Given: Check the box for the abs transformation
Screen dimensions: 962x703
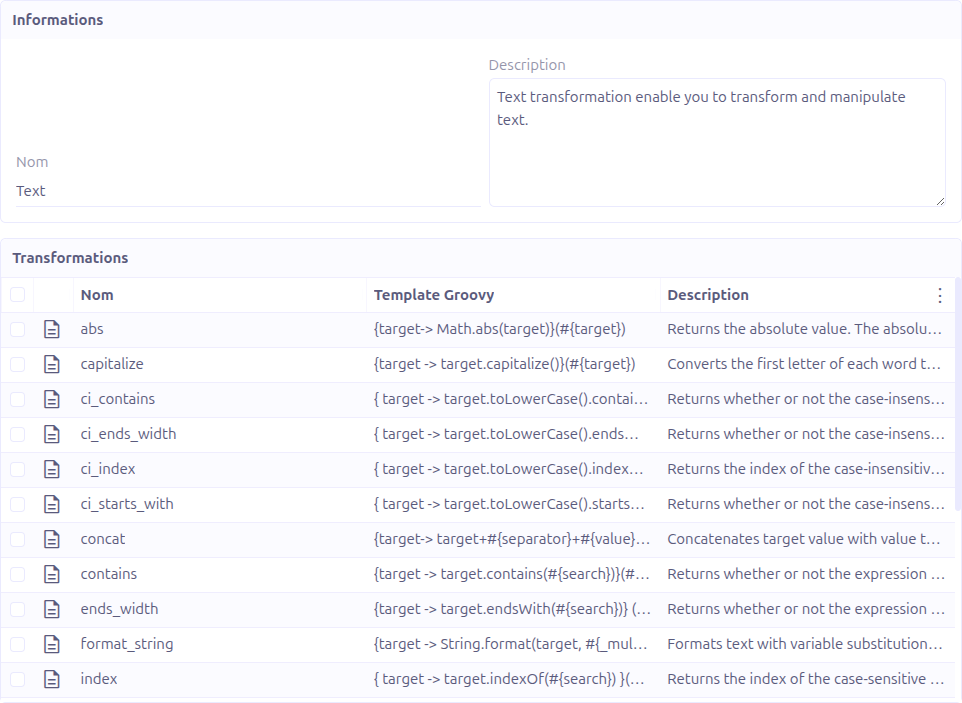Looking at the screenshot, I should point(18,329).
